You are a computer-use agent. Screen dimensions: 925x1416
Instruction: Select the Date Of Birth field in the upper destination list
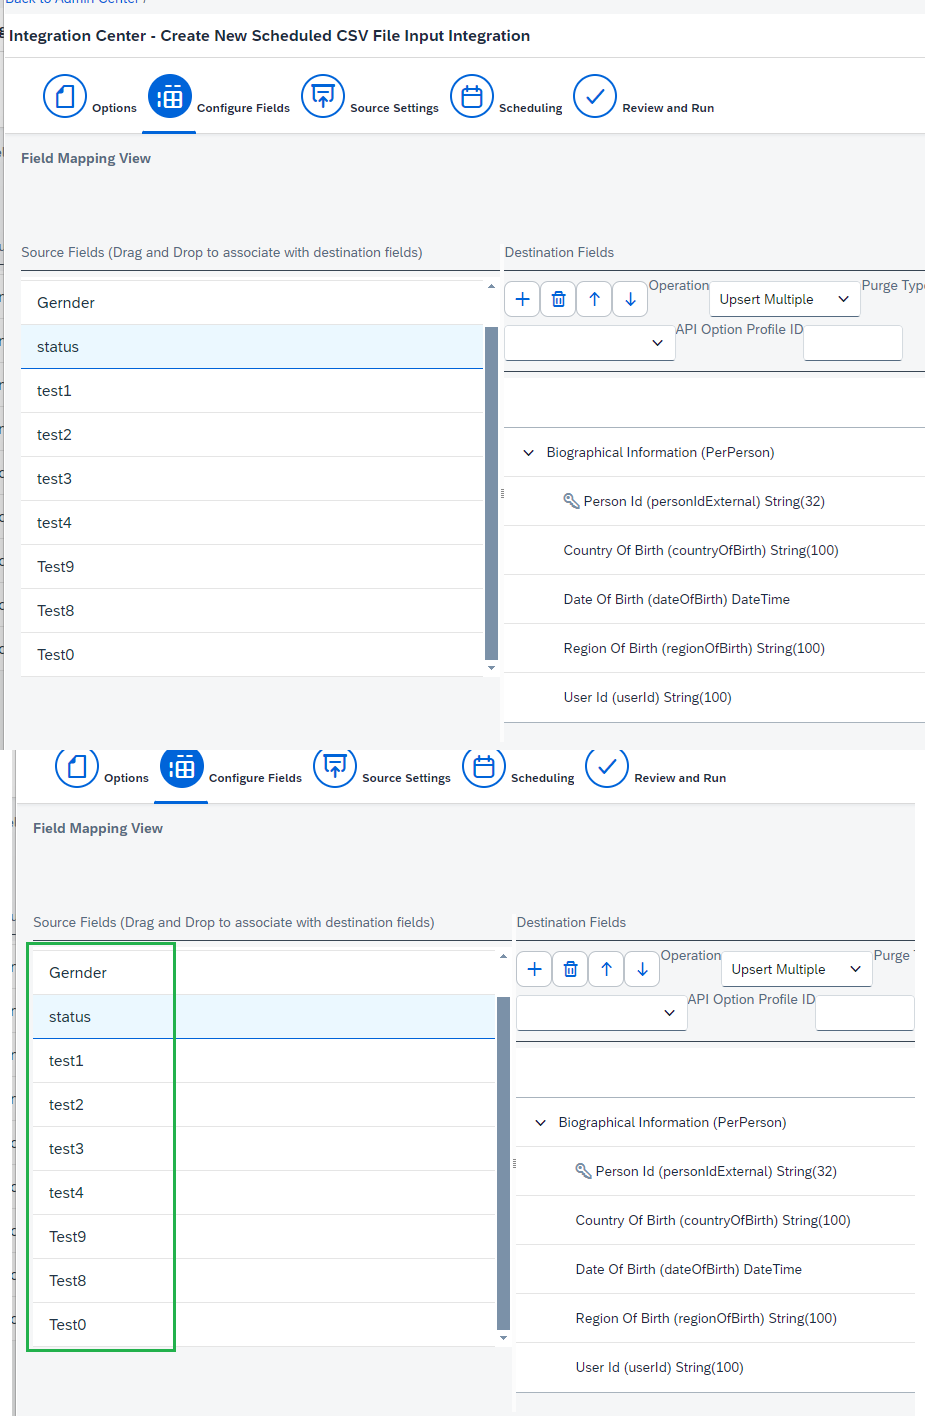(714, 599)
